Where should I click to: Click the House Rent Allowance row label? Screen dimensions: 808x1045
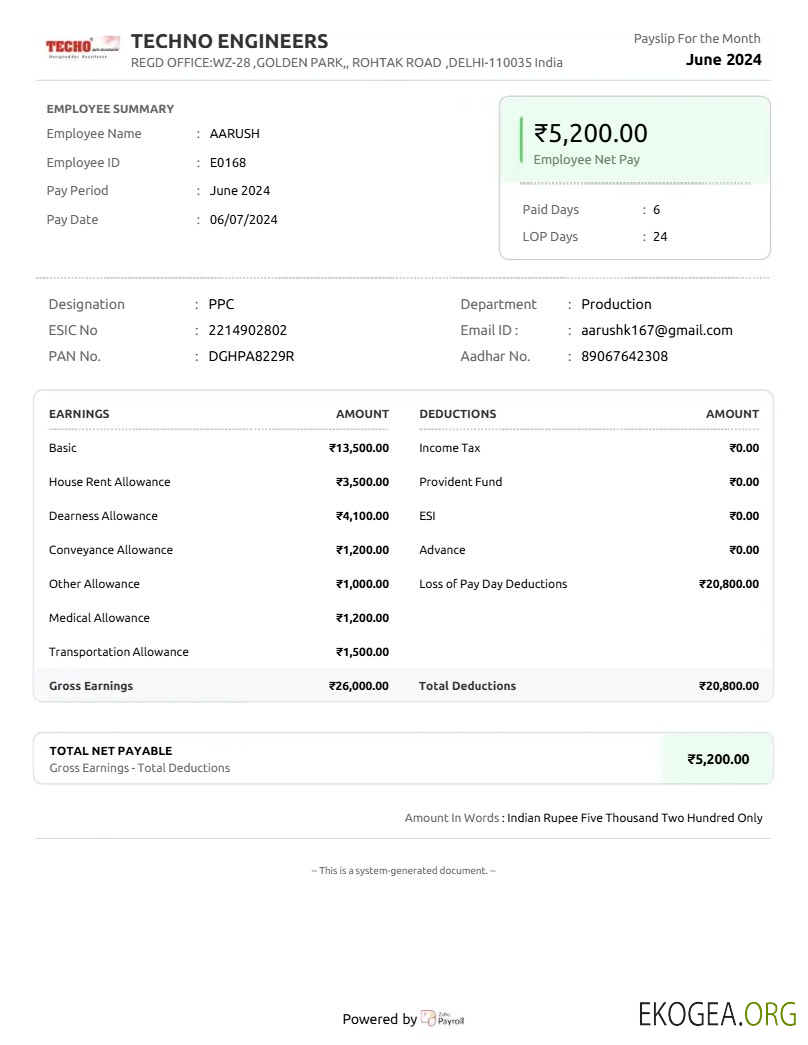coord(109,482)
